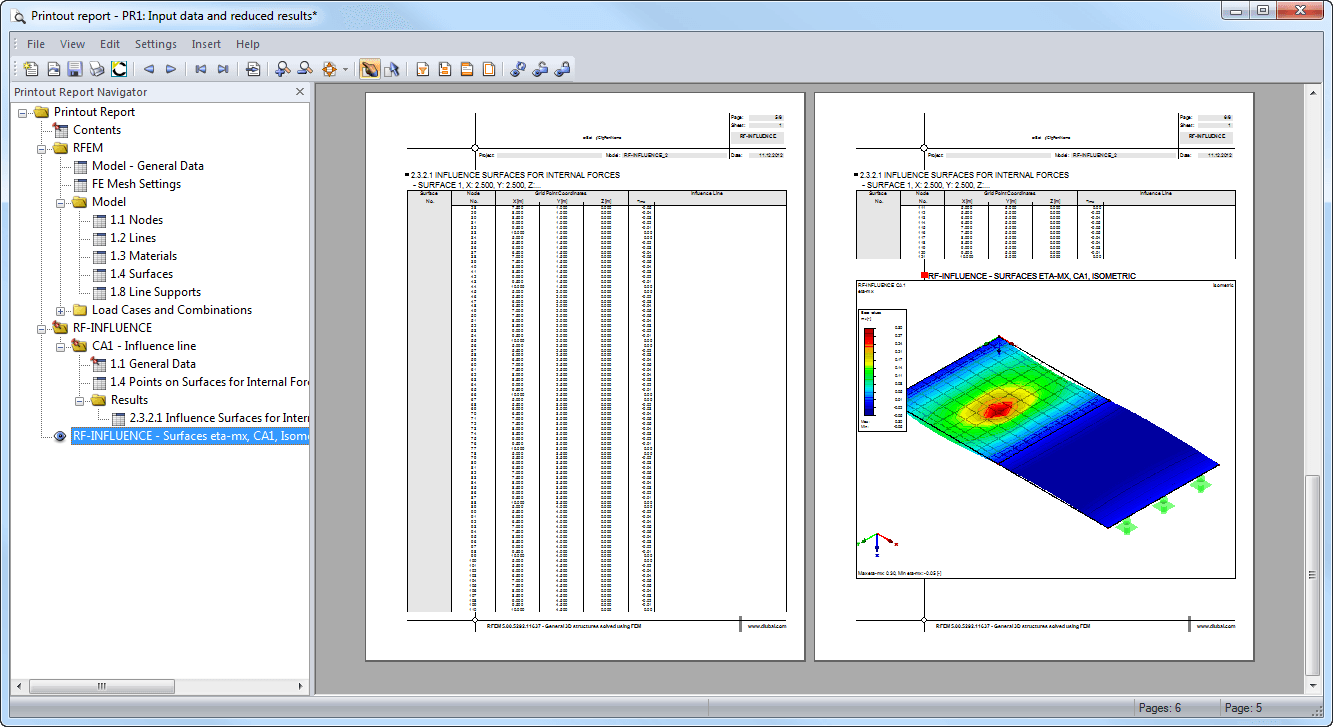
Task: Open the page view dropdown arrow
Action: [x=345, y=69]
